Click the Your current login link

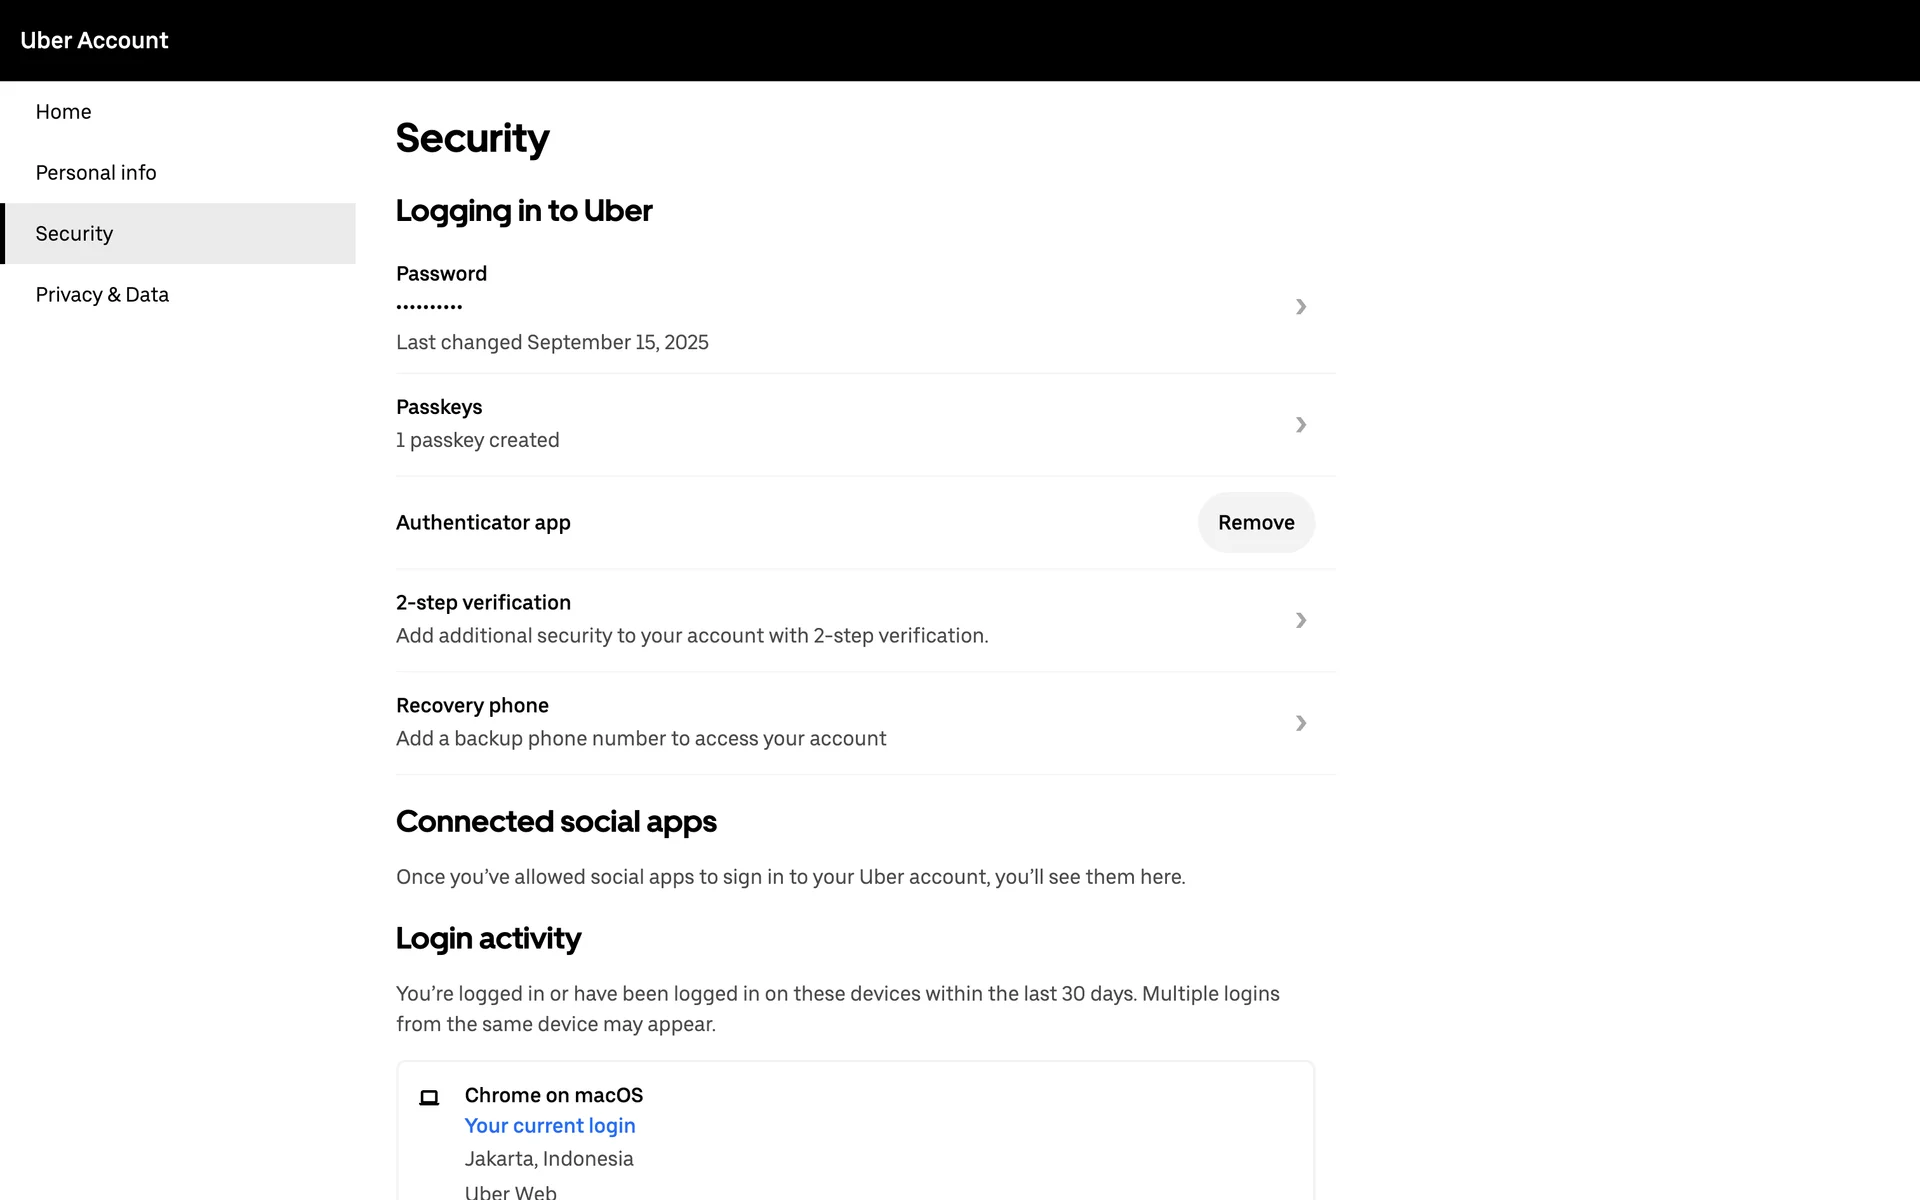coord(550,1126)
